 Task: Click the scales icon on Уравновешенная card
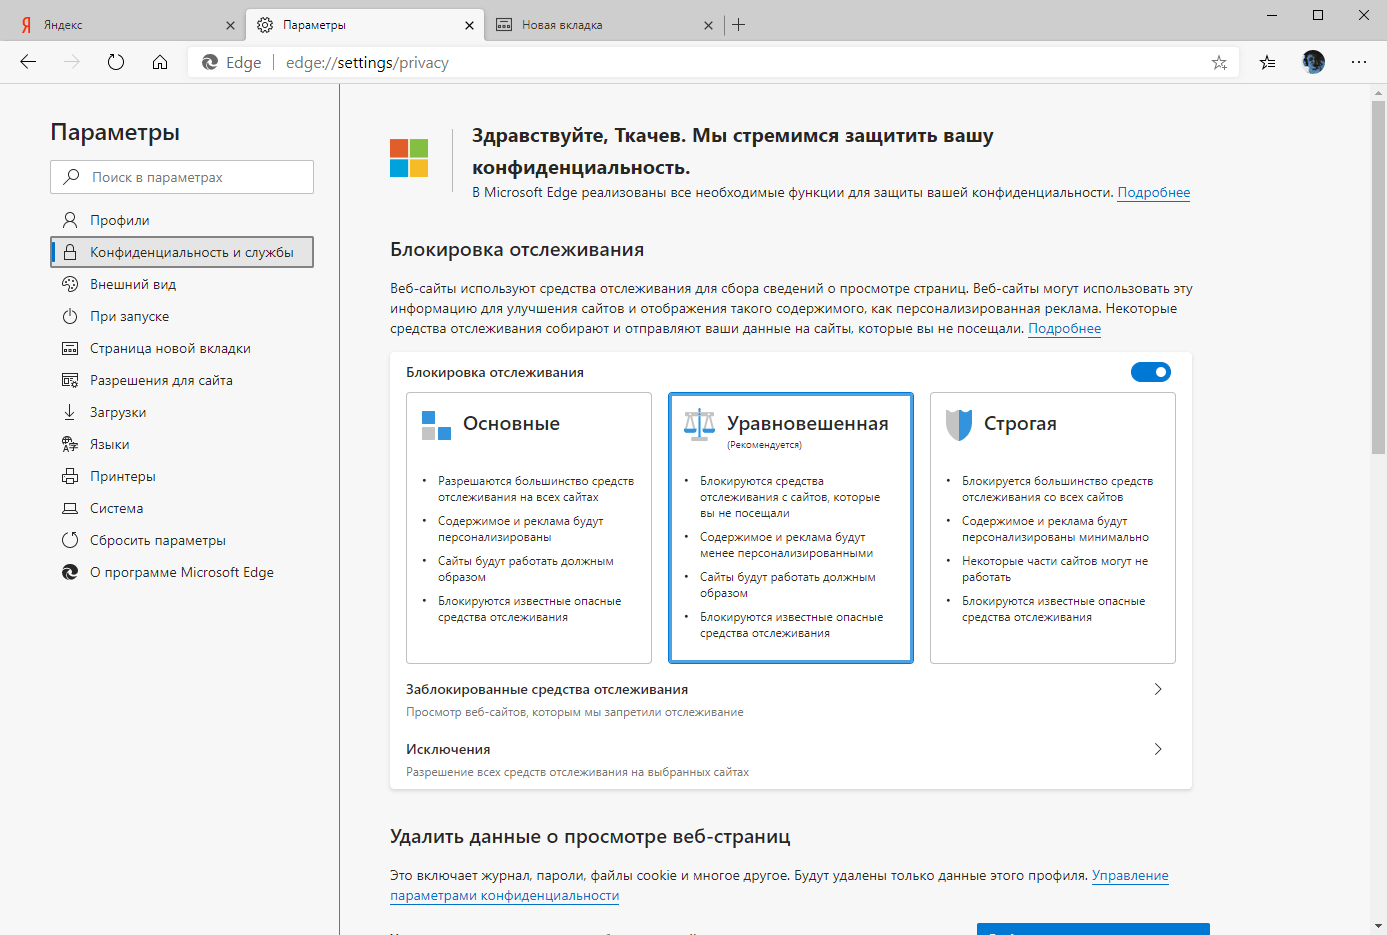tap(700, 425)
